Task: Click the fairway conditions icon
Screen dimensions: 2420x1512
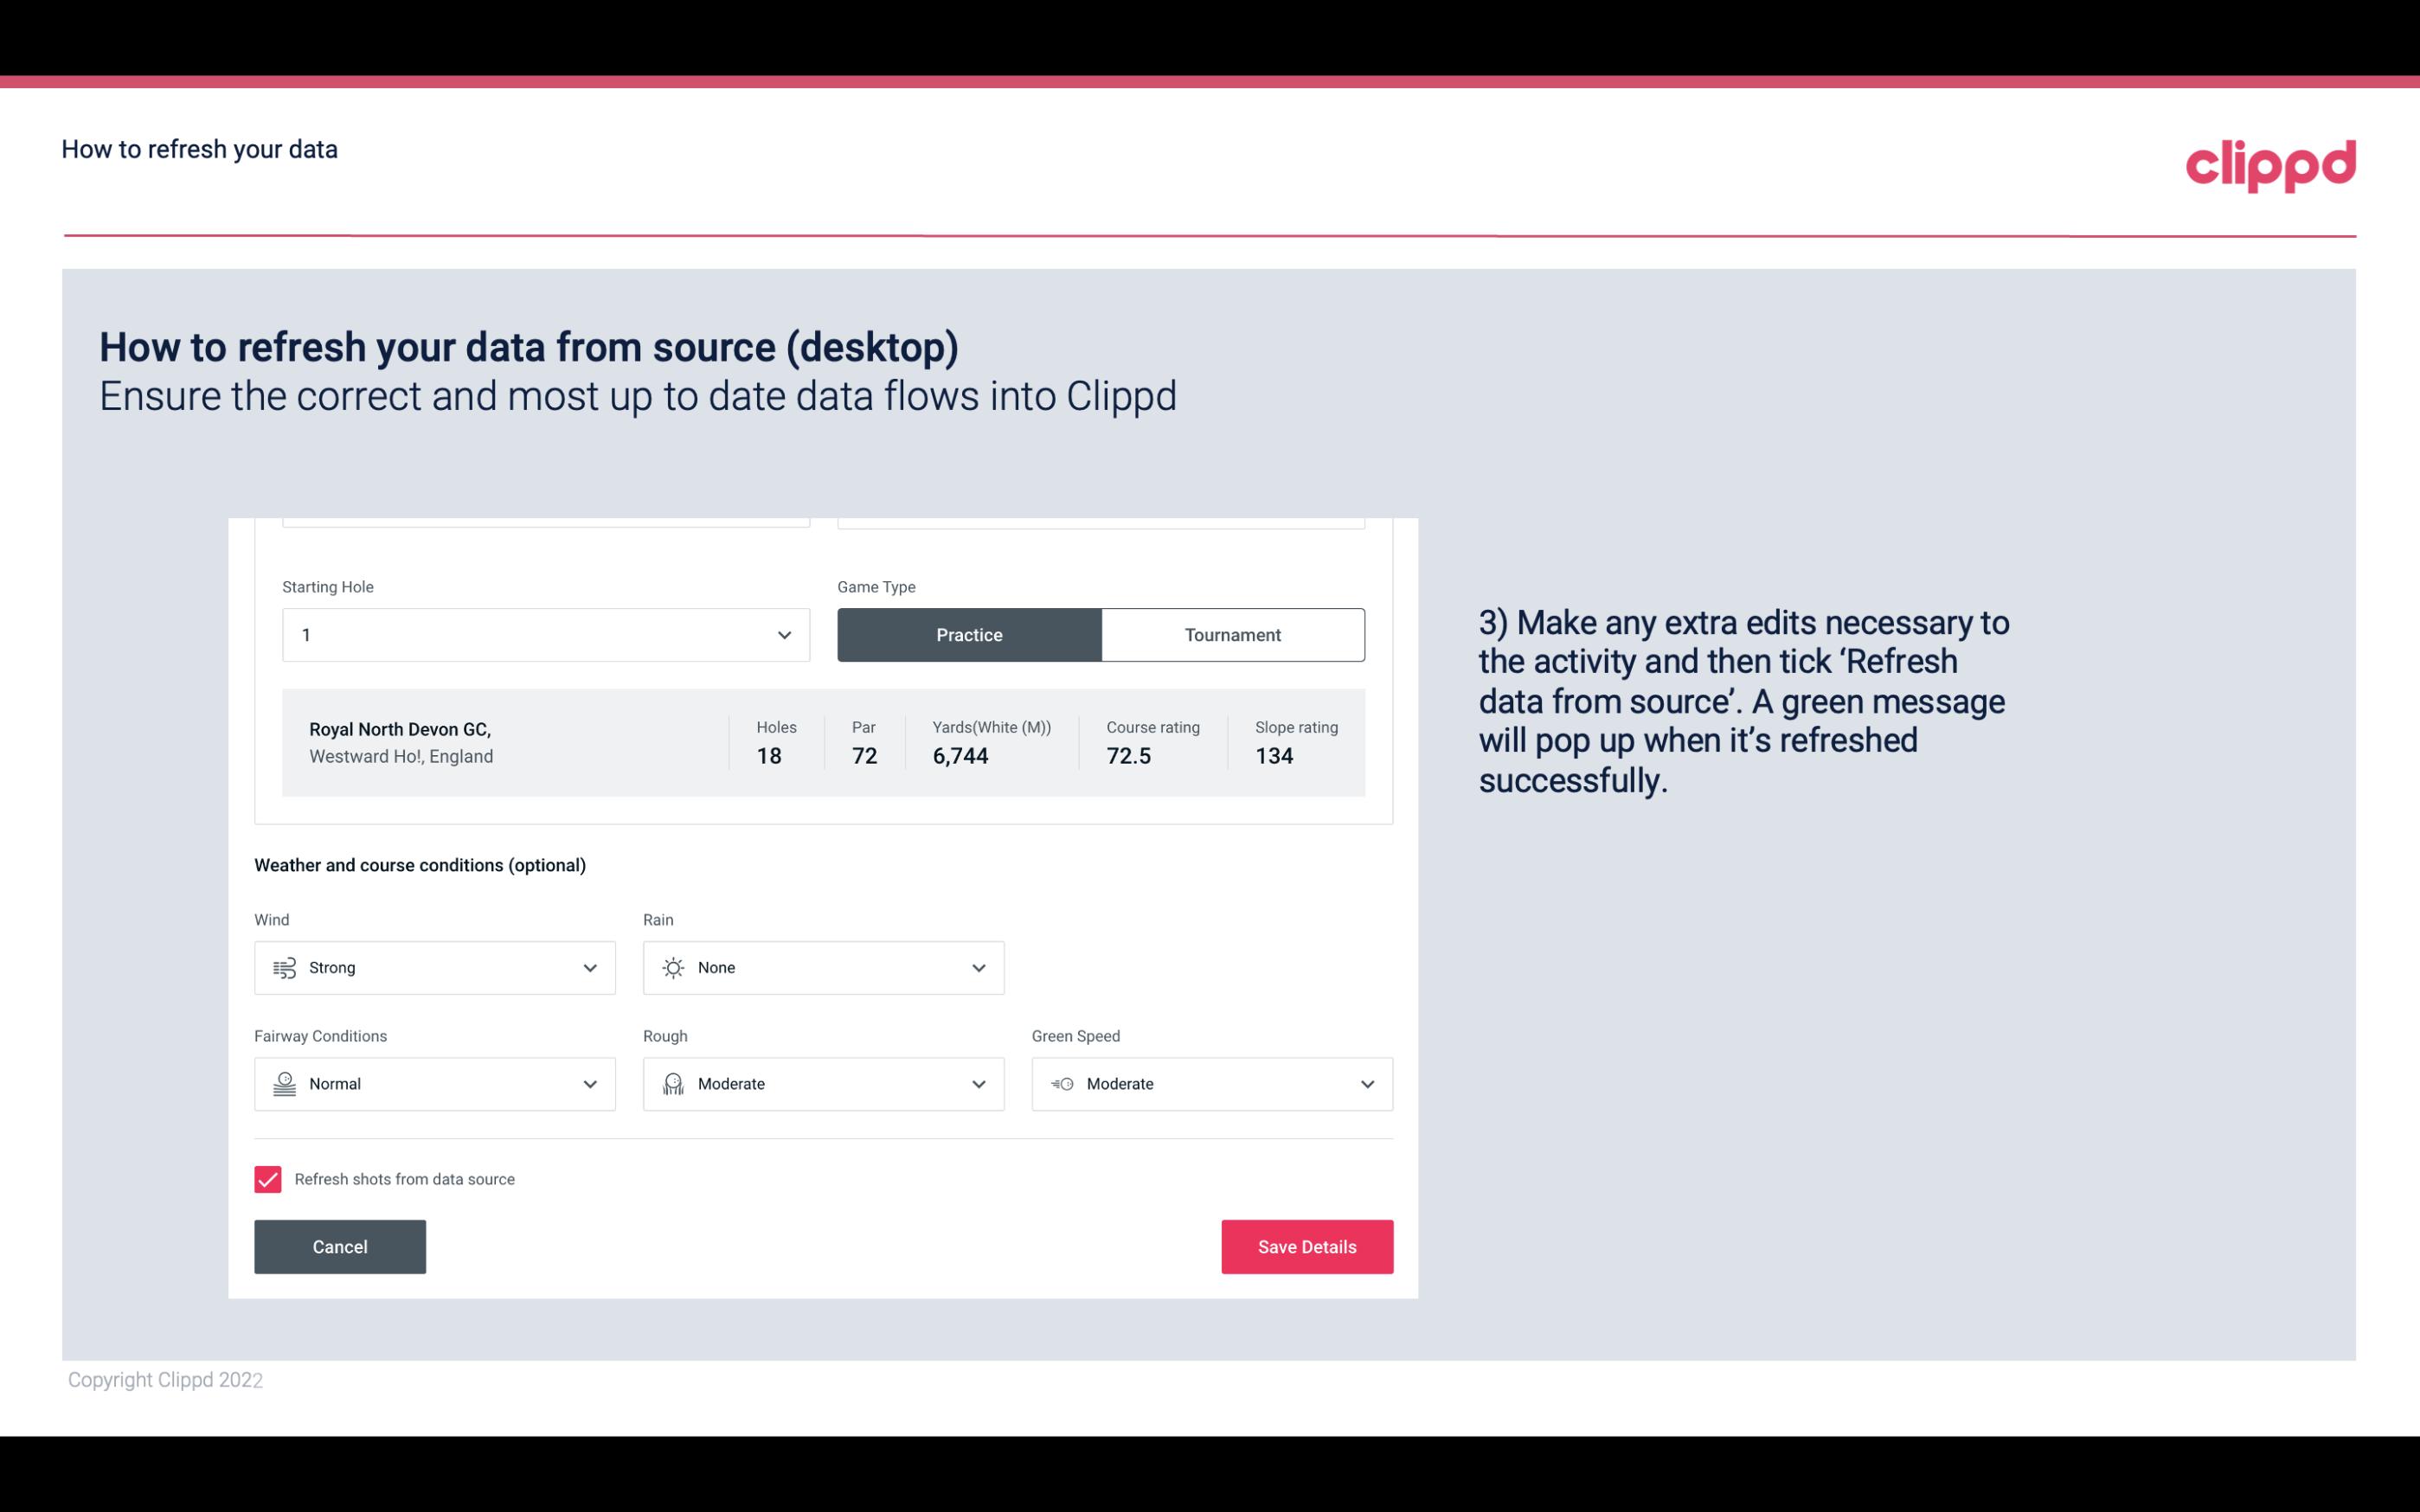Action: 282,1084
